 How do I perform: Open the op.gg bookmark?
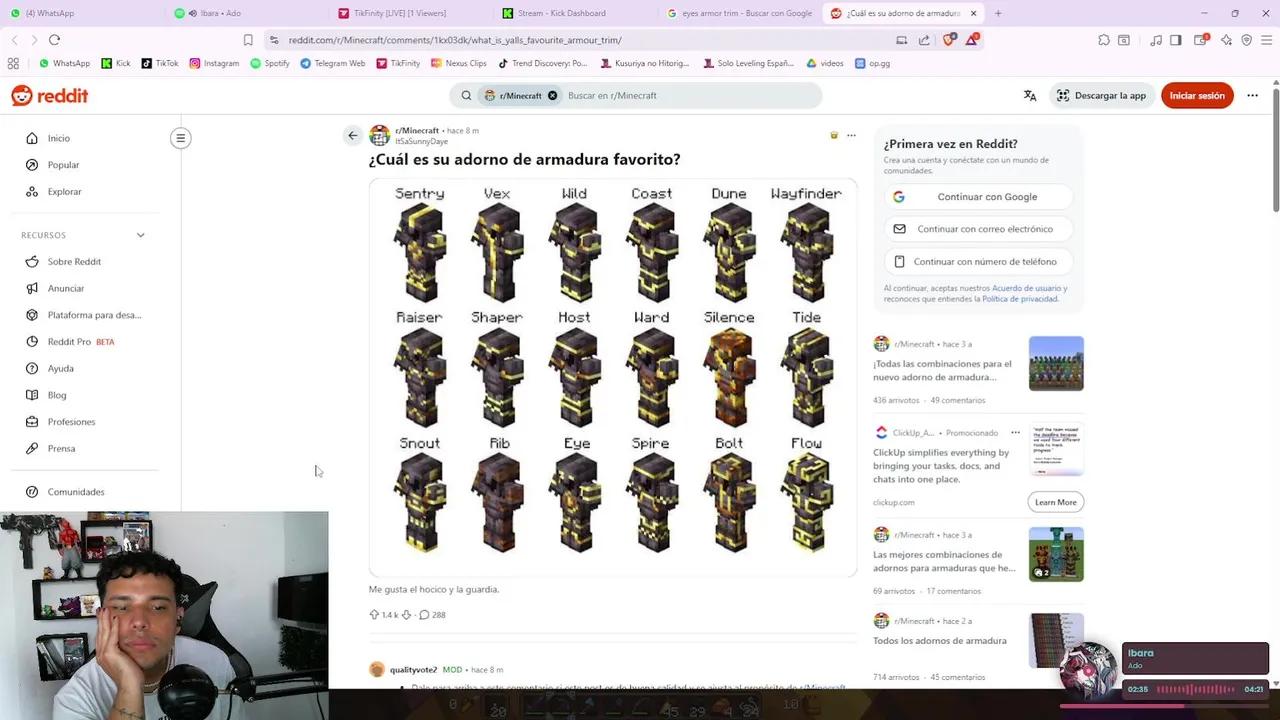point(873,63)
